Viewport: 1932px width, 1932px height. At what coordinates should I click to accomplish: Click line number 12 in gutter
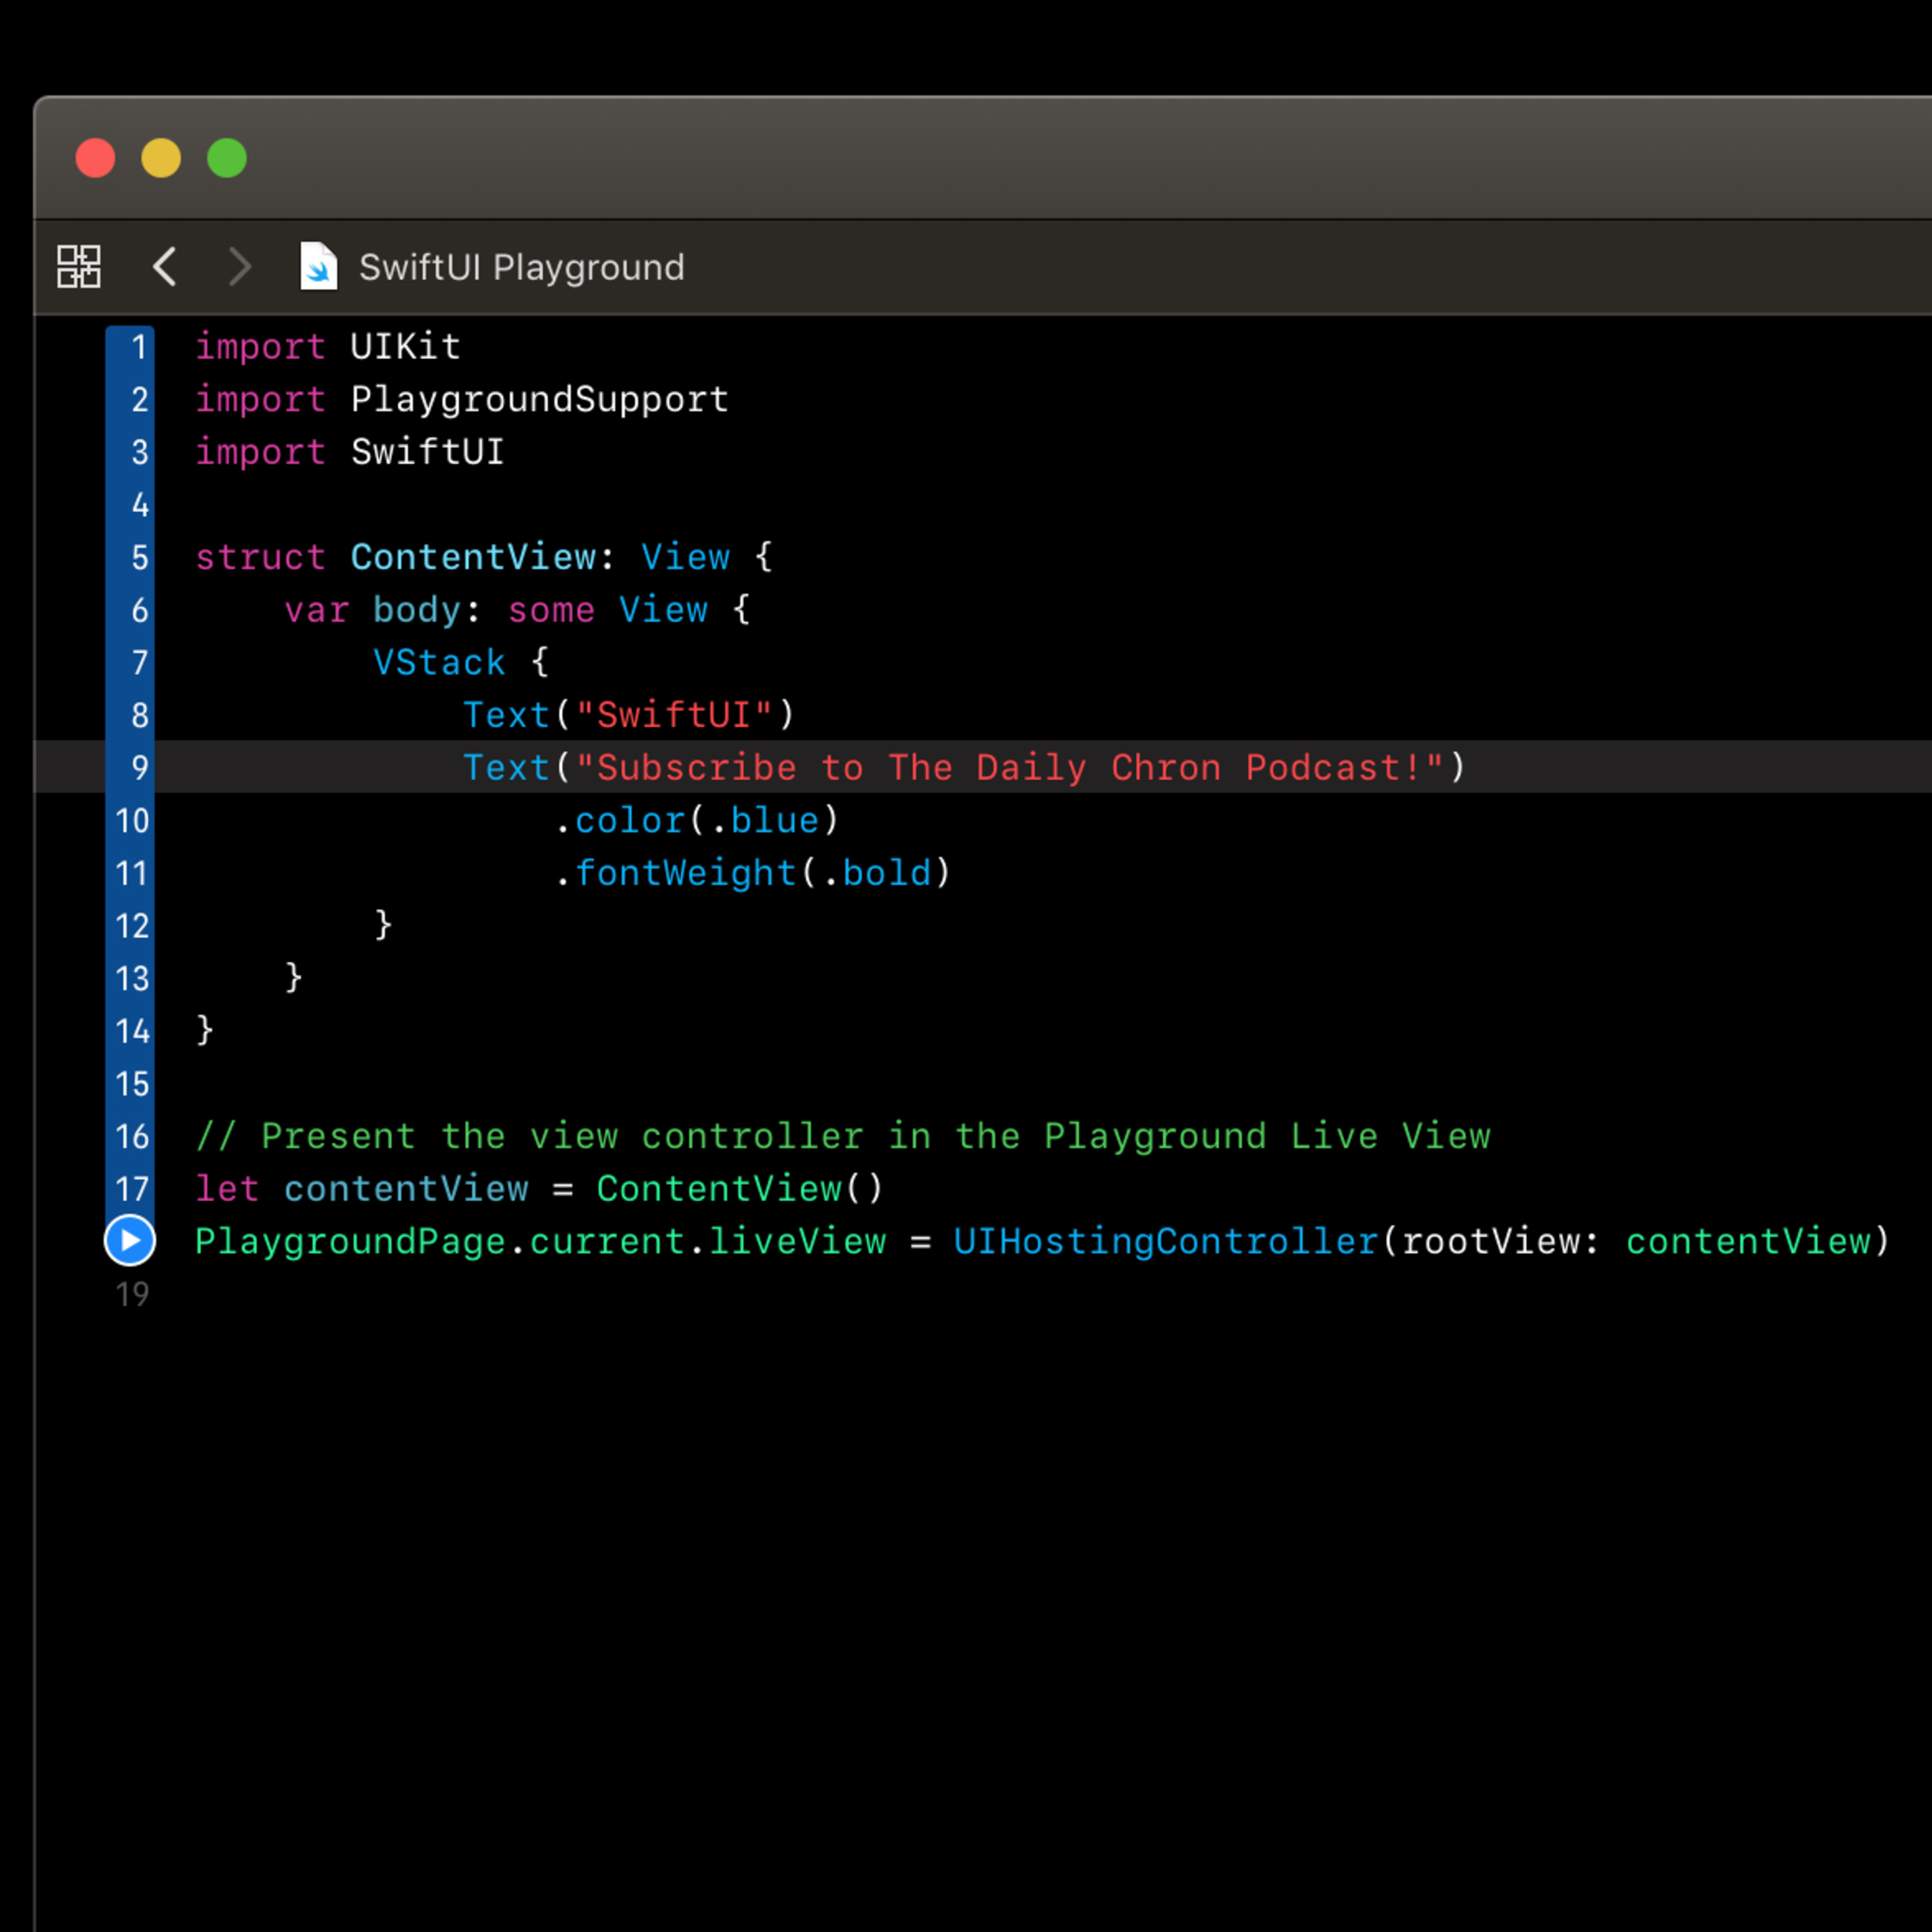(x=132, y=925)
